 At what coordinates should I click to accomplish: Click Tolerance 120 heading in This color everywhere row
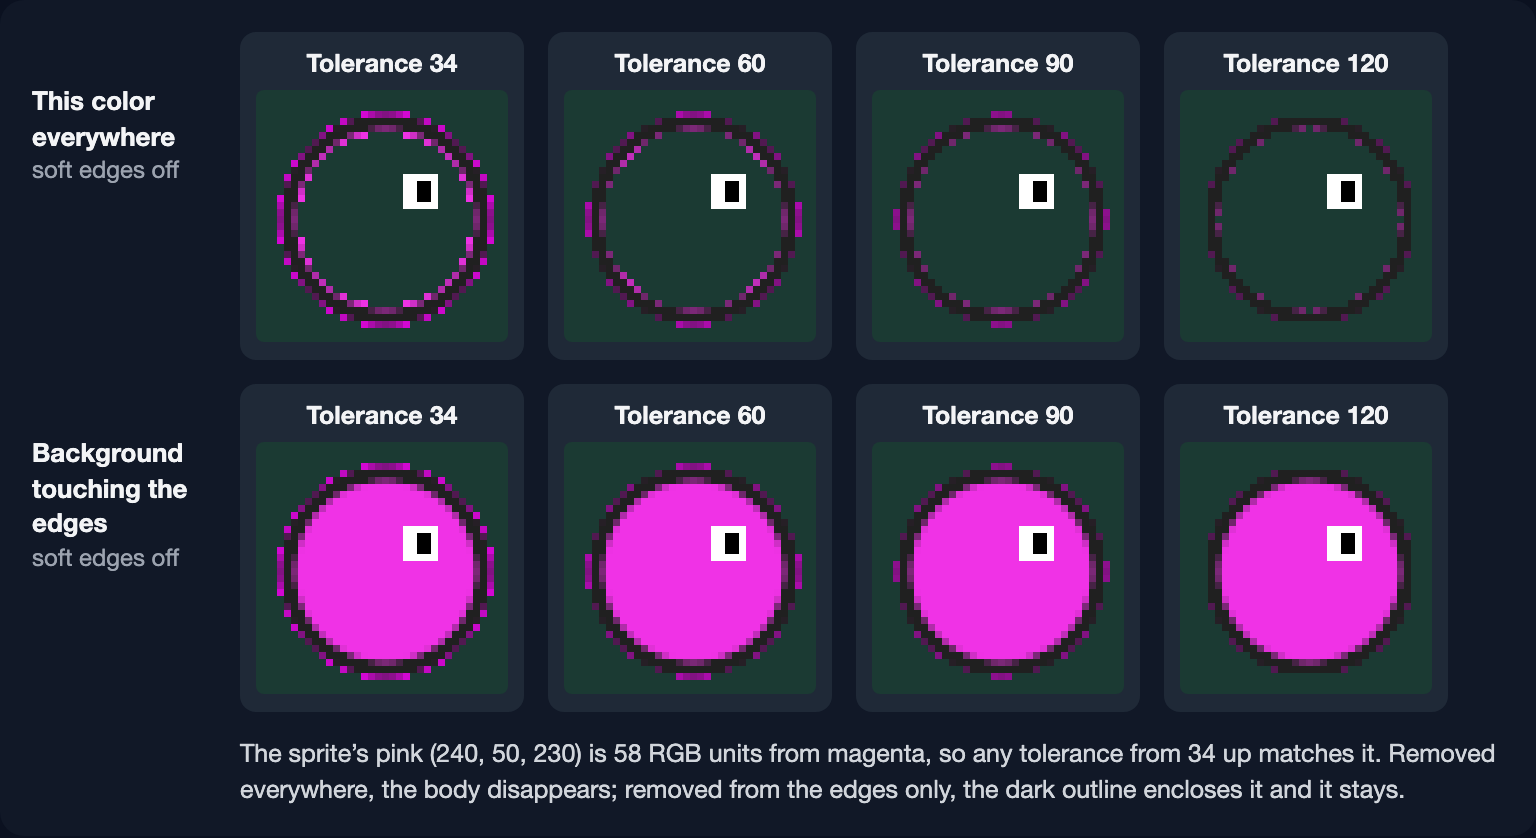pos(1306,64)
